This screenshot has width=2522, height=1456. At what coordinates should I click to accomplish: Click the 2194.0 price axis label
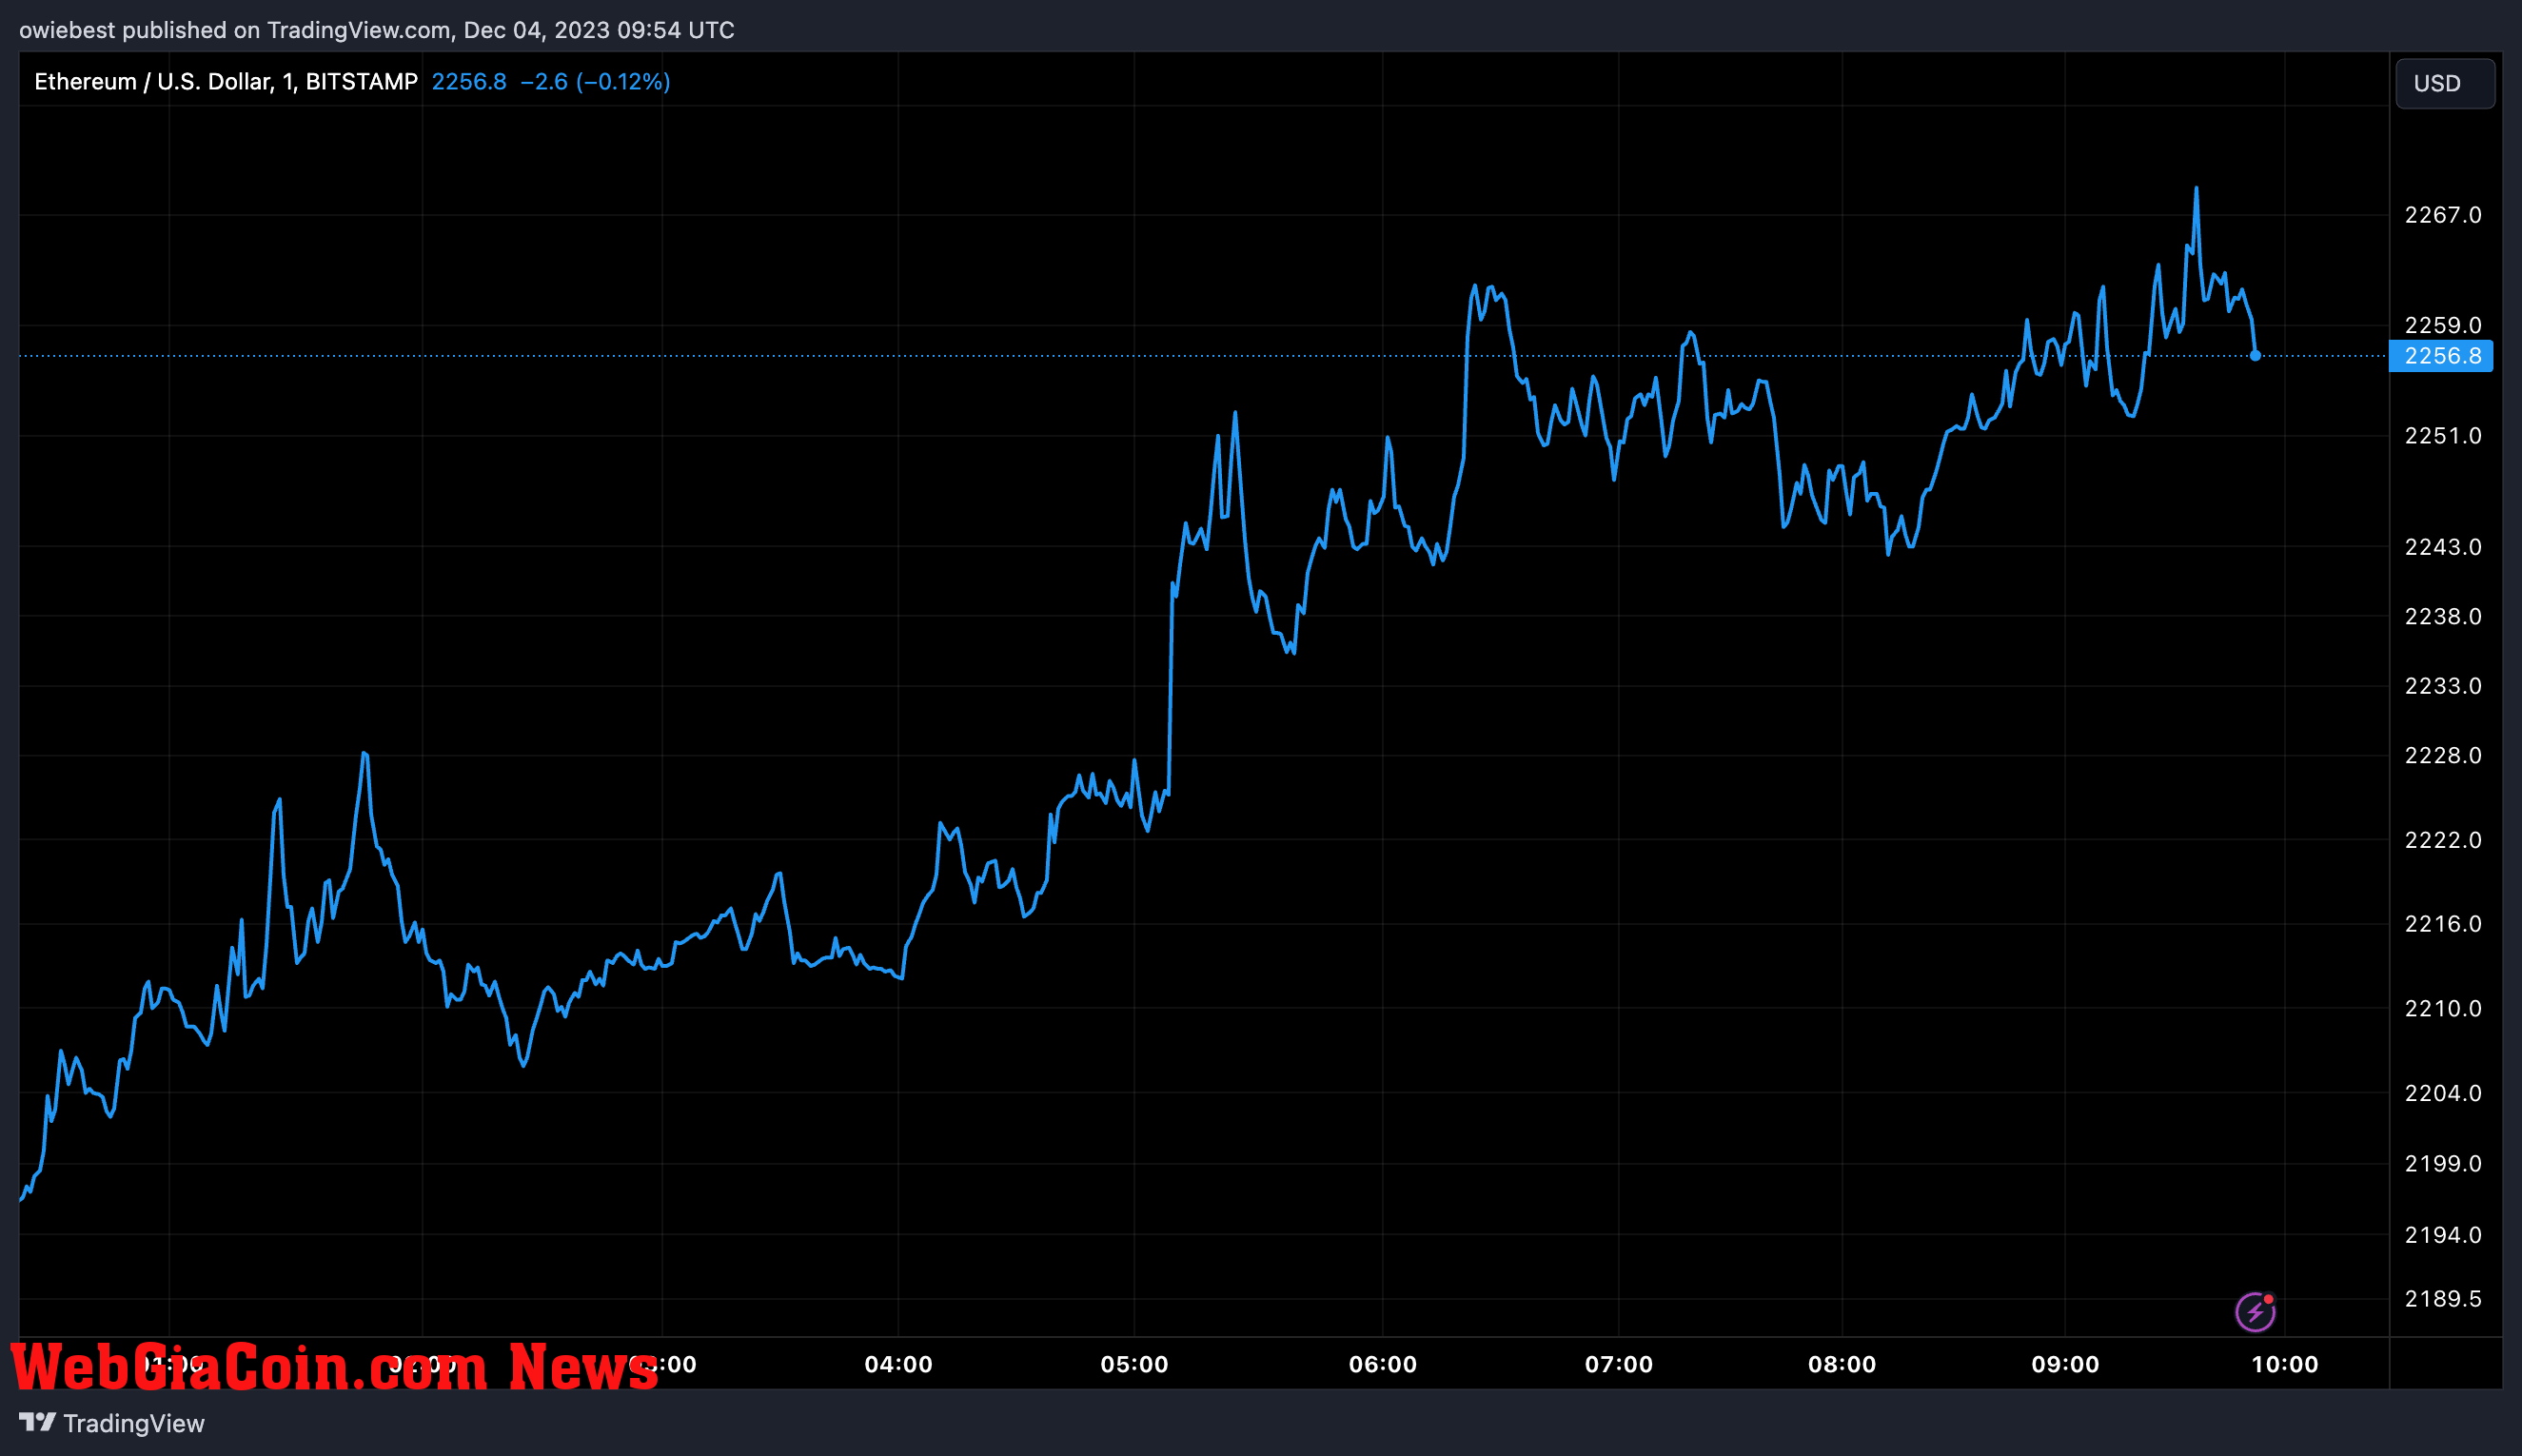point(2442,1235)
